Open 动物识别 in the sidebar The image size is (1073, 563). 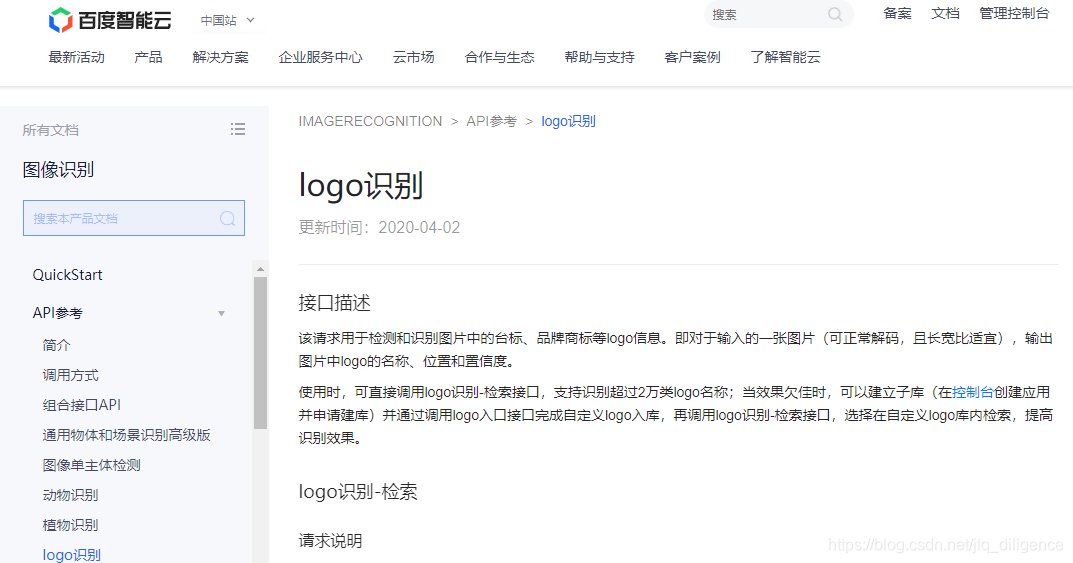click(70, 495)
